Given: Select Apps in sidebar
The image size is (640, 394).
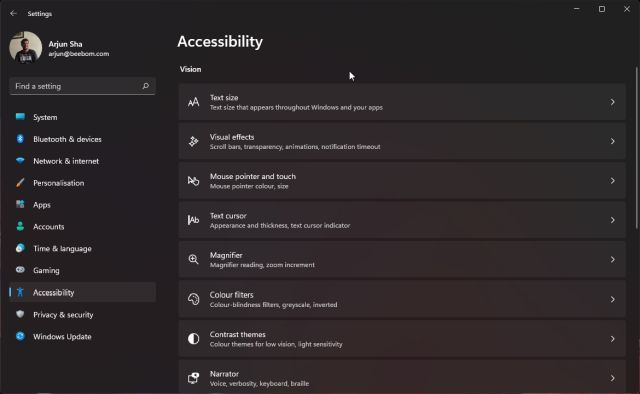Looking at the screenshot, I should 82,205.
